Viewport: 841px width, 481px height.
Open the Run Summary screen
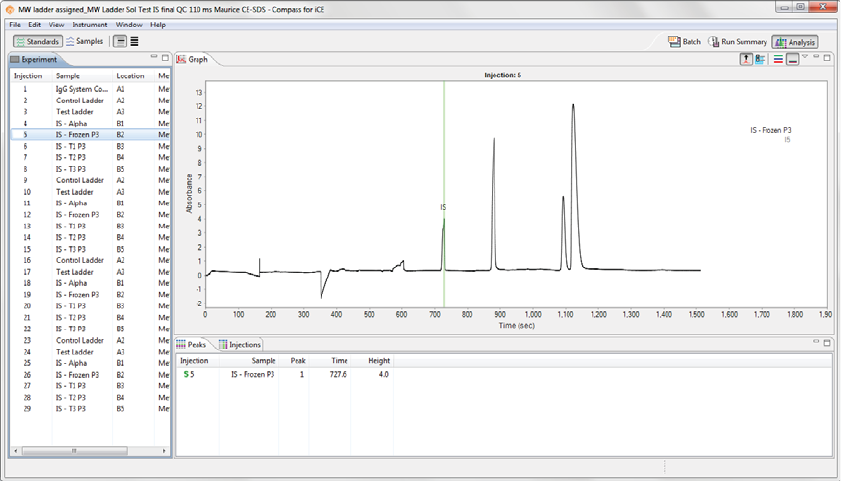coord(738,42)
